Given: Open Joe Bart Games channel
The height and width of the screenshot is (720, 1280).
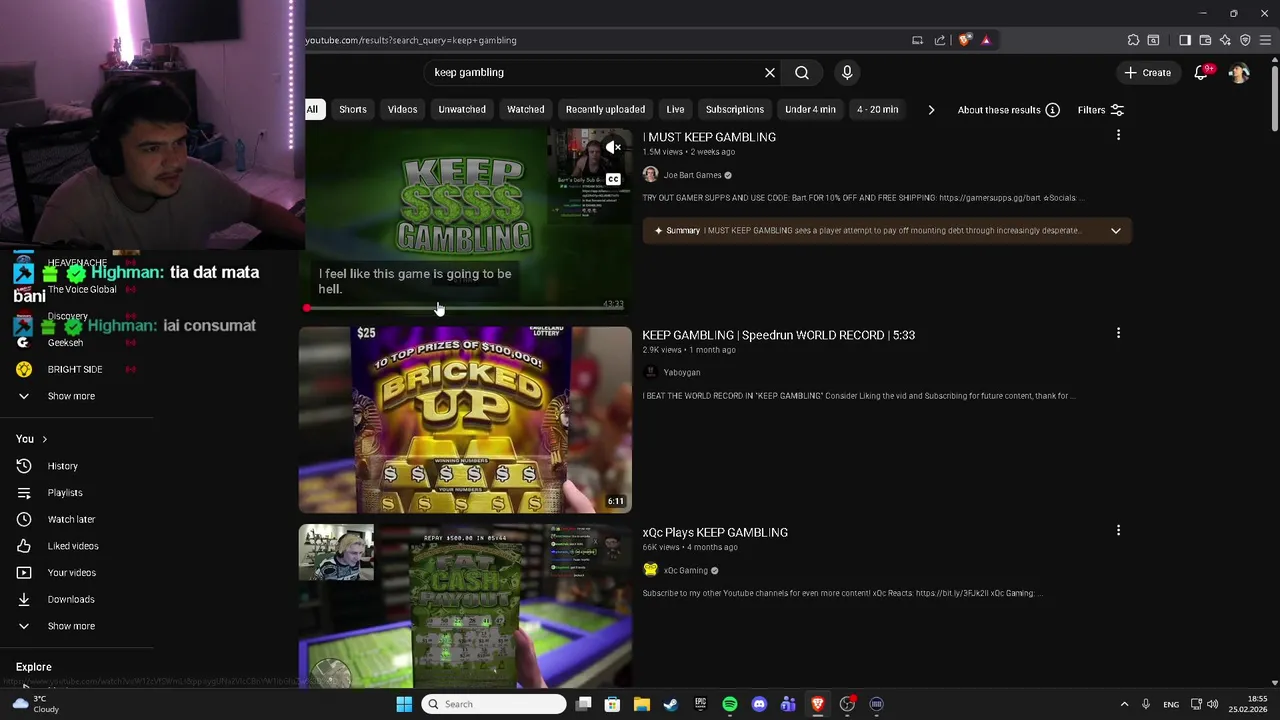Looking at the screenshot, I should [692, 175].
